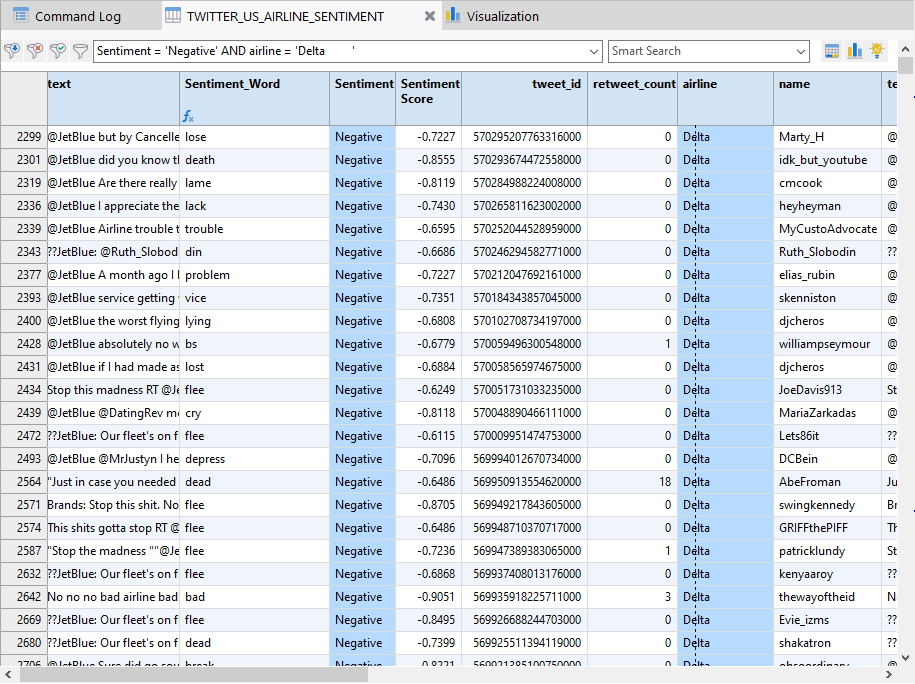Click the funnel icon with green checkmark
The height and width of the screenshot is (684, 915).
57,51
